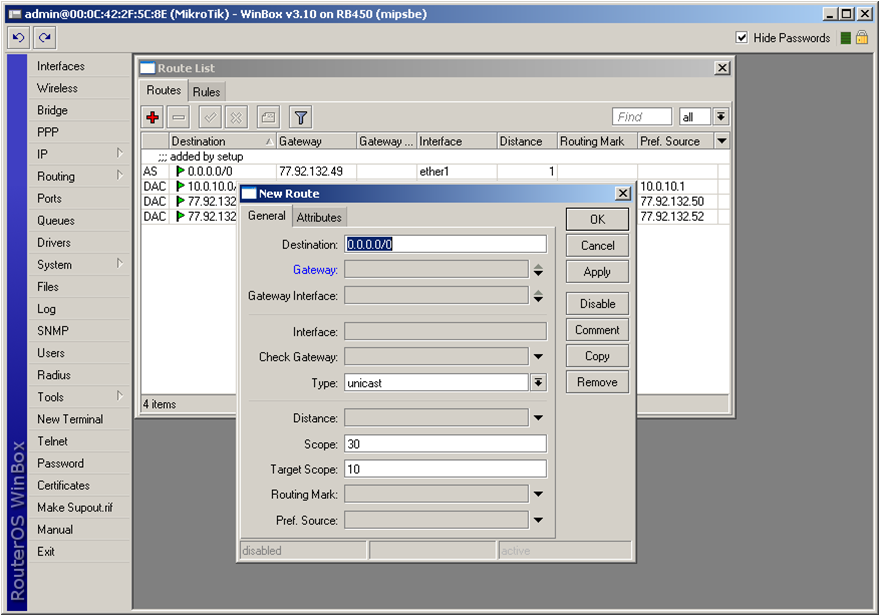
Task: Click the Gateway Interface field up/down arrows
Action: coord(538,296)
